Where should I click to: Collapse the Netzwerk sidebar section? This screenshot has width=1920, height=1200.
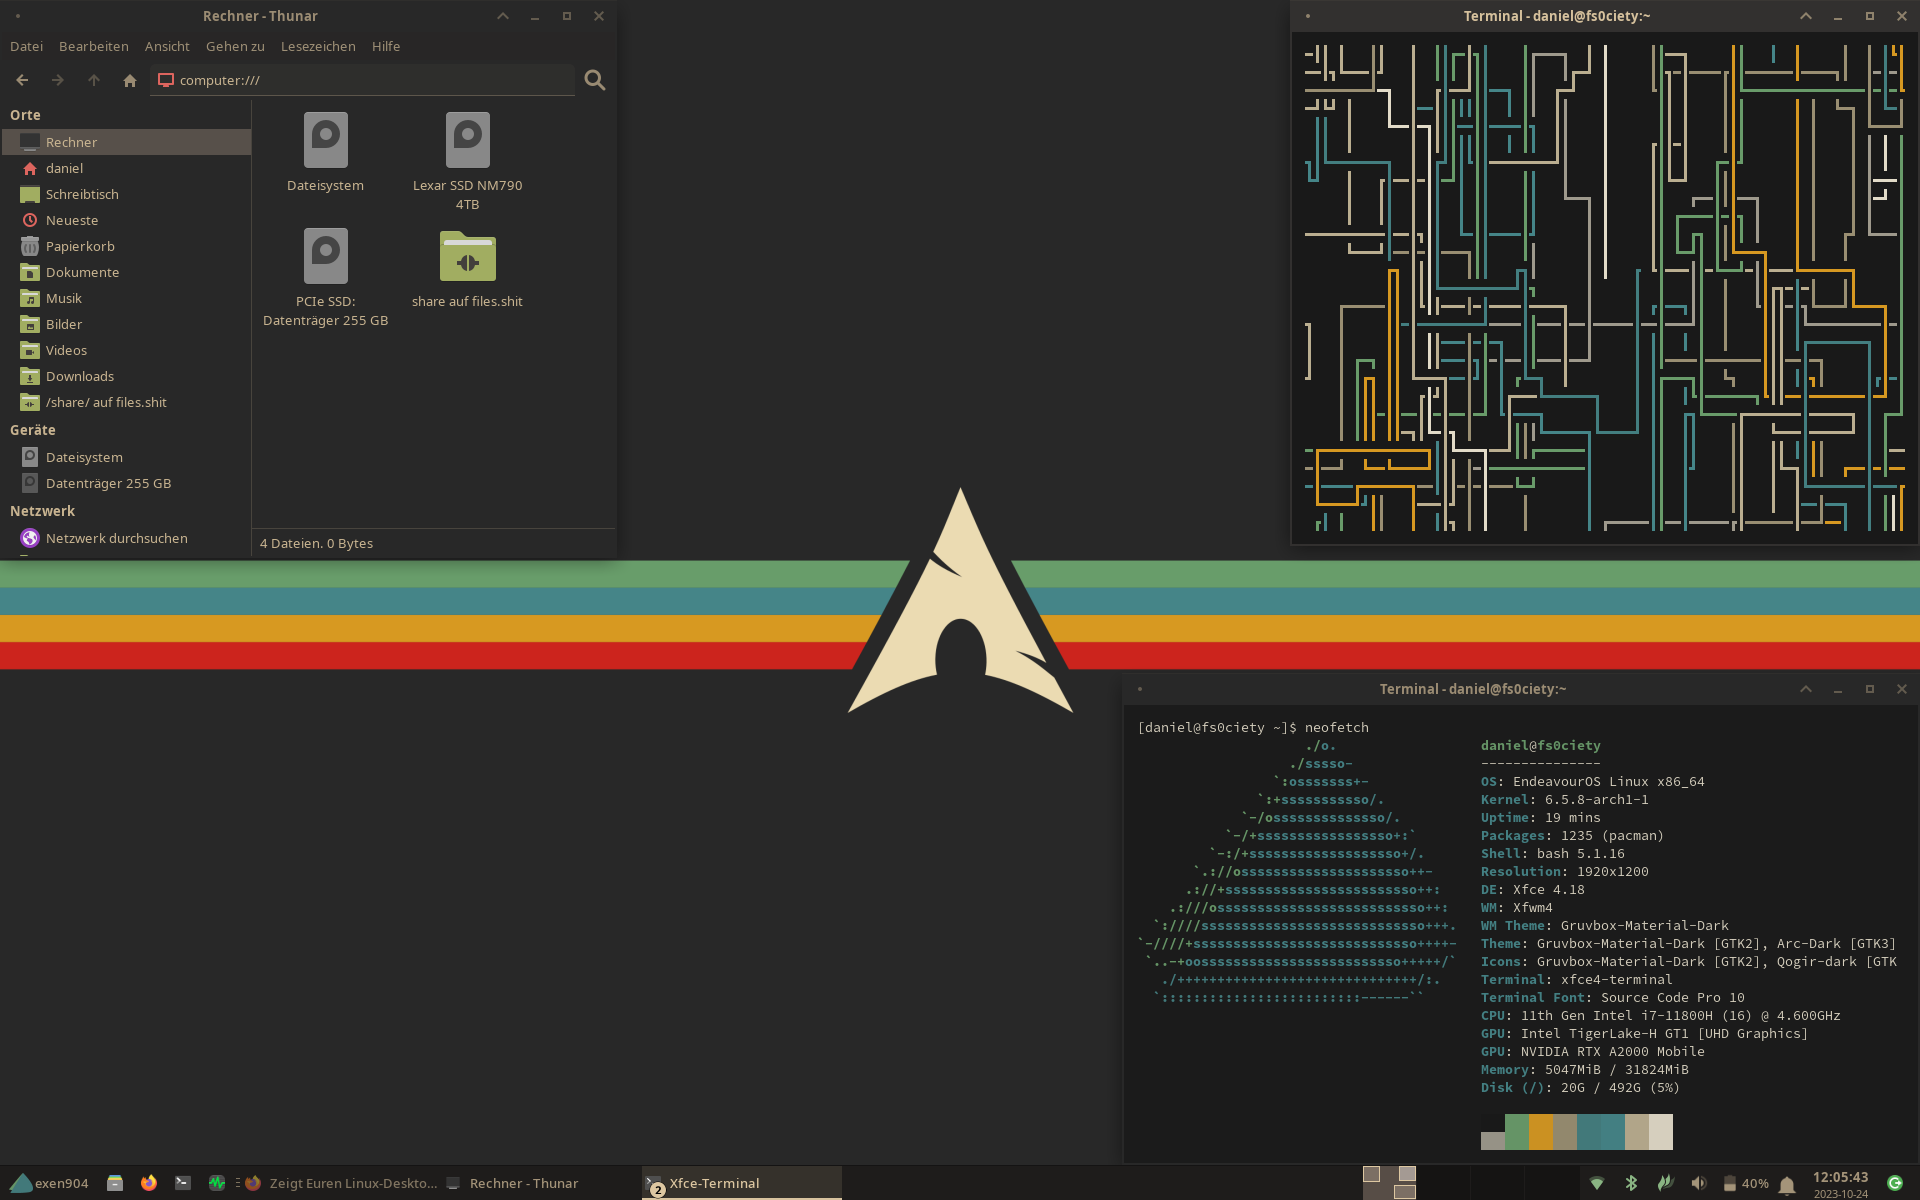pos(42,511)
